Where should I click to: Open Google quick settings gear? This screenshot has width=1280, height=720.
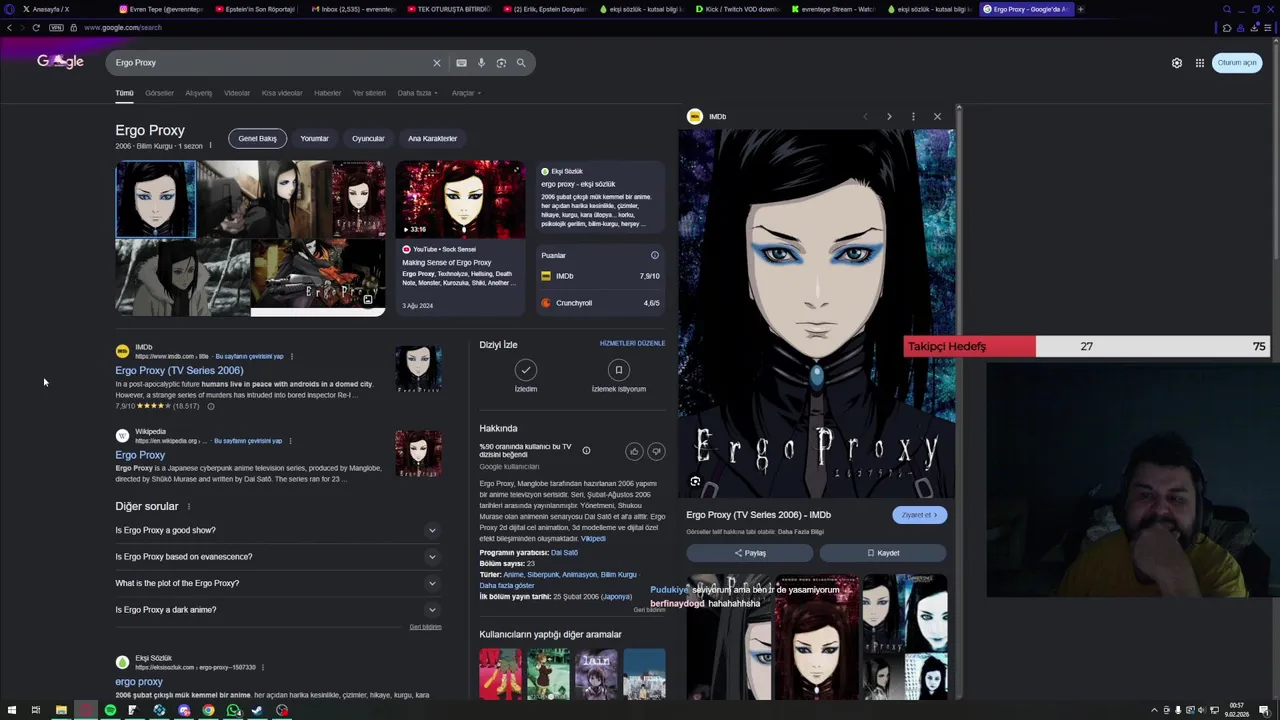(1177, 63)
